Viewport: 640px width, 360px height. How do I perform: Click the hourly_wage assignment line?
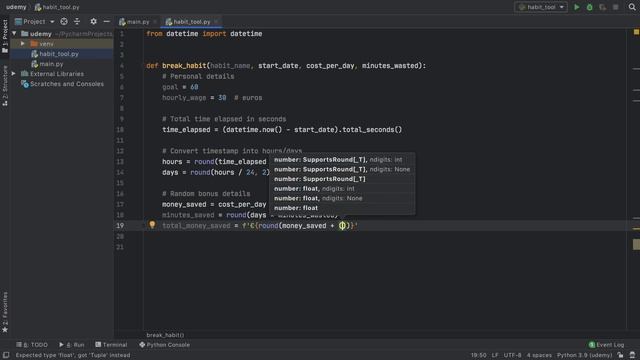[x=212, y=98]
